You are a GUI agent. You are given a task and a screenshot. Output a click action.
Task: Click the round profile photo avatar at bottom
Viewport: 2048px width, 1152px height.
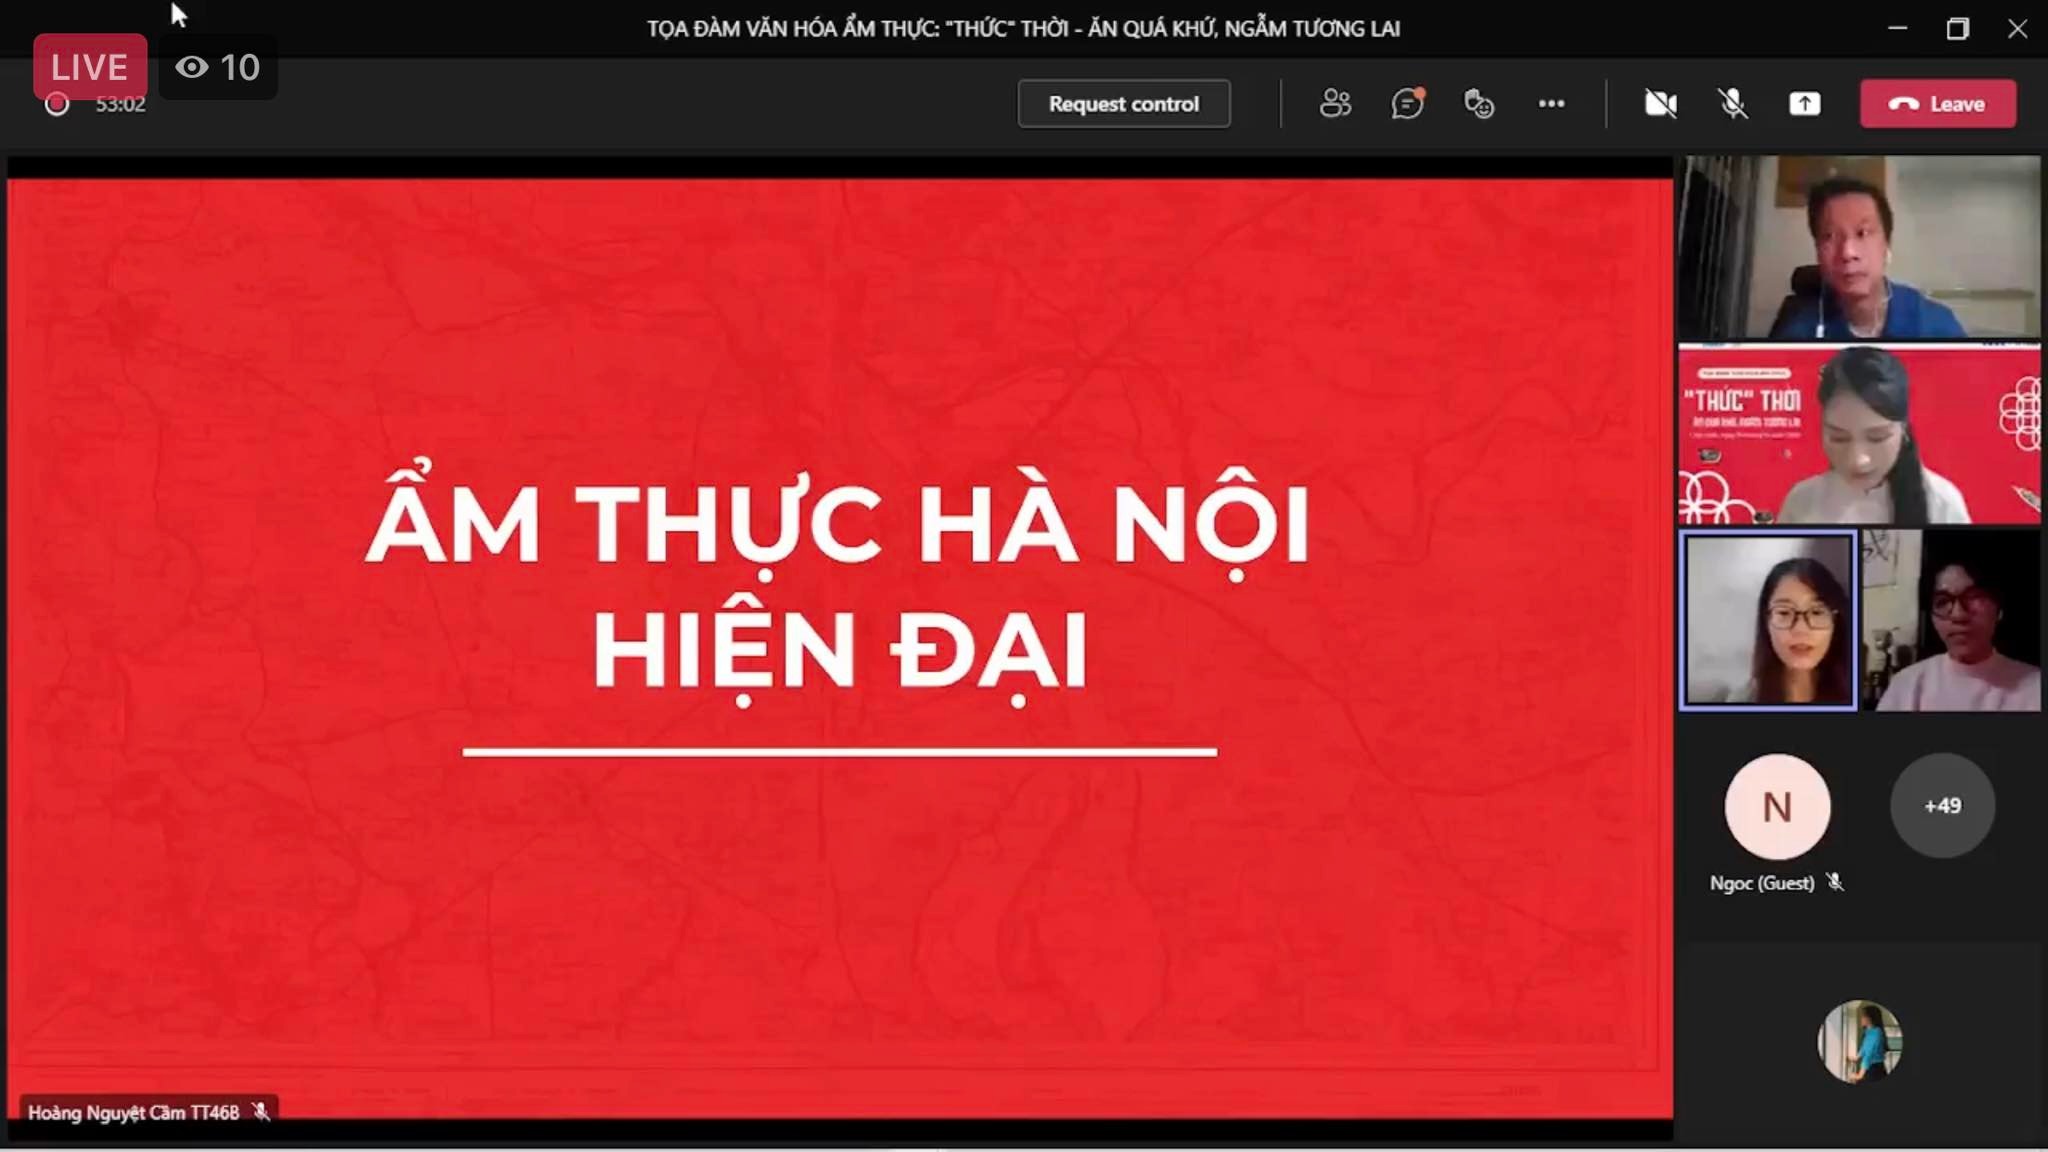1859,1041
